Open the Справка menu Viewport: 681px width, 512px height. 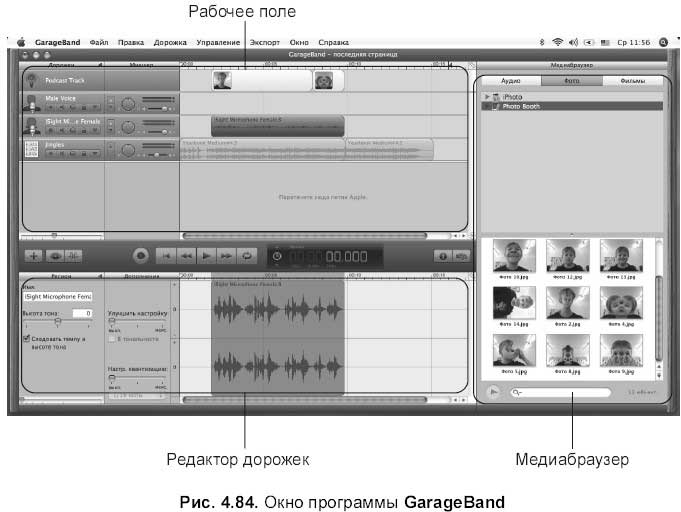[333, 42]
